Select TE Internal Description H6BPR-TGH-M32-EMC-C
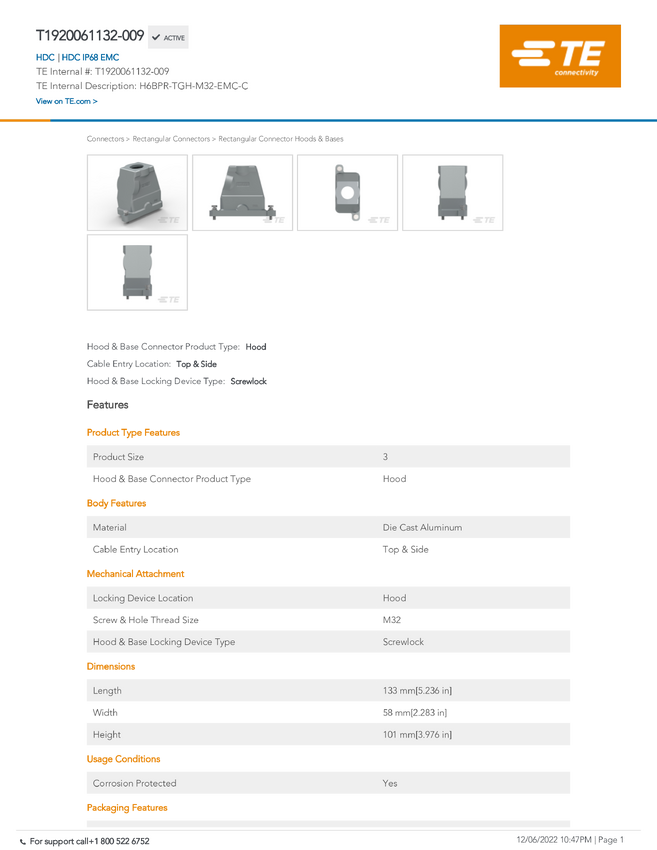 pos(142,86)
